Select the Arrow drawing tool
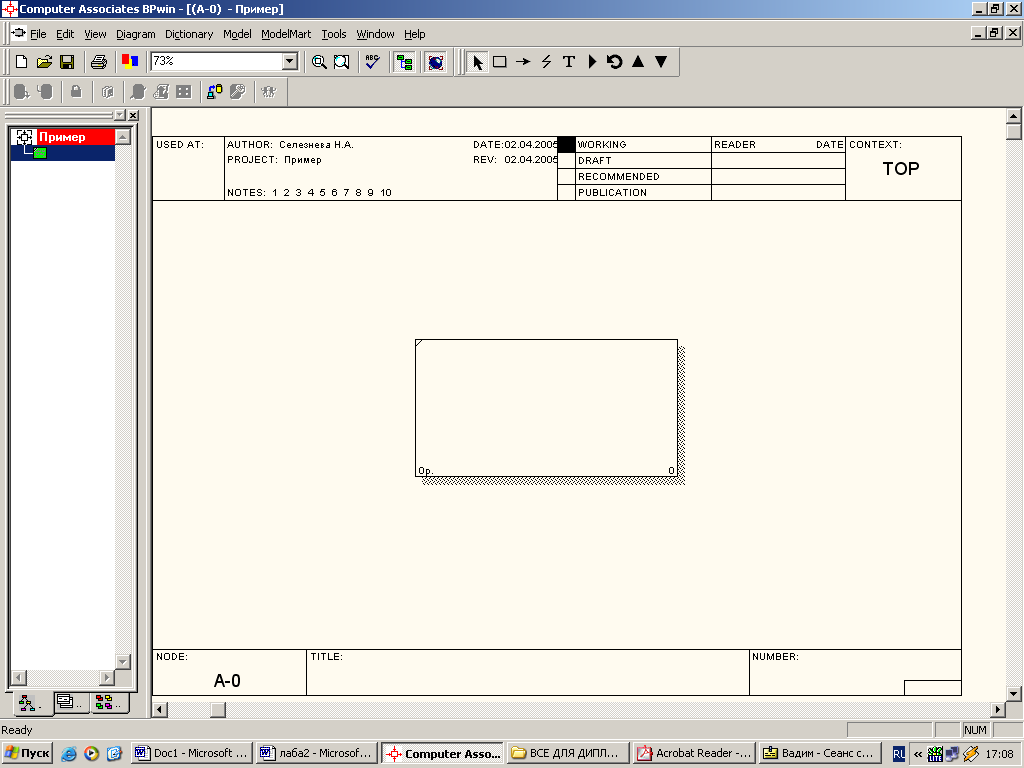The image size is (1024, 768). (522, 62)
